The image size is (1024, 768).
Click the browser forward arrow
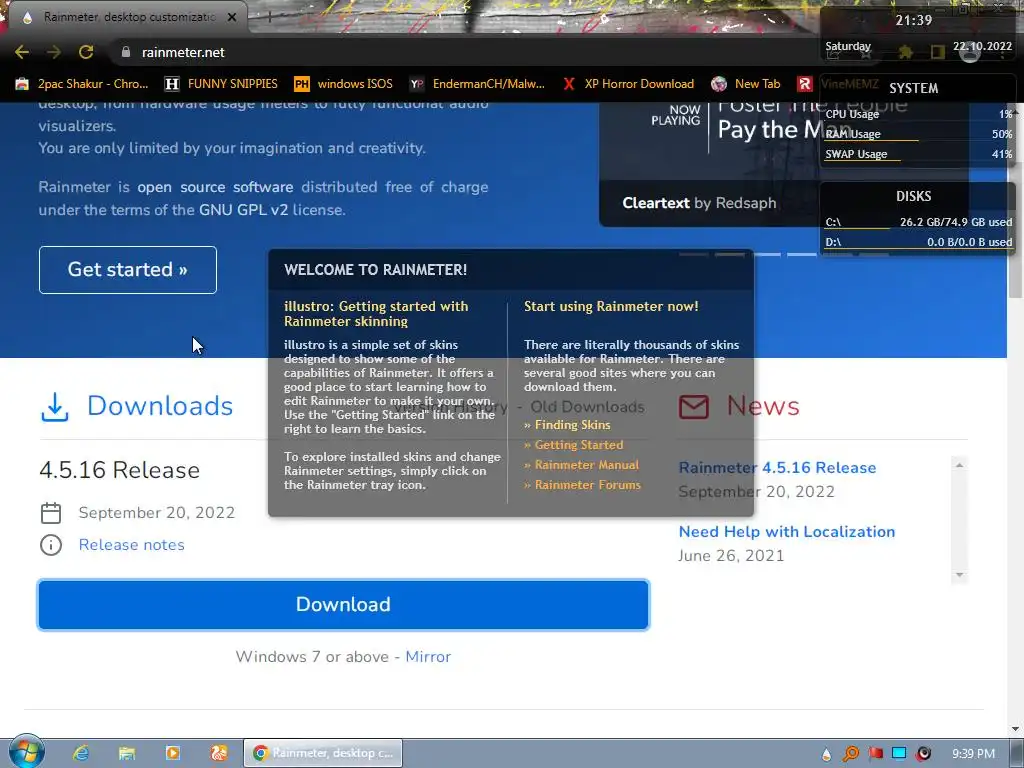[54, 52]
